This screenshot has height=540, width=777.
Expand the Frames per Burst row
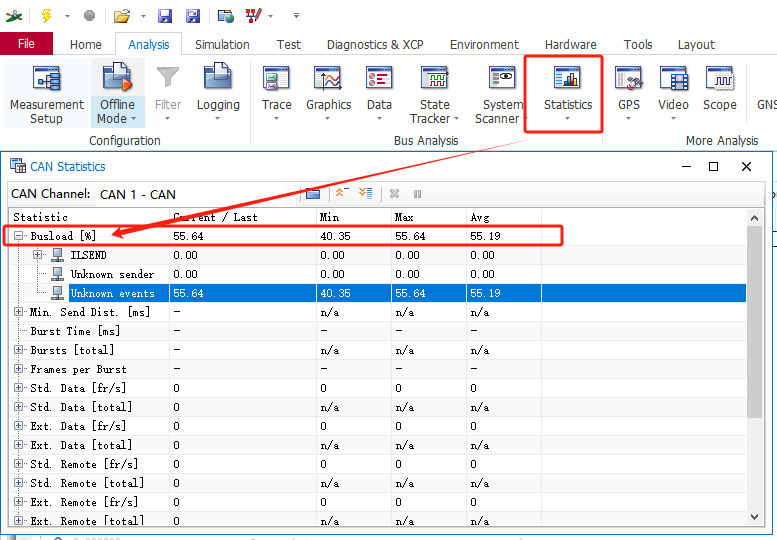tap(18, 369)
